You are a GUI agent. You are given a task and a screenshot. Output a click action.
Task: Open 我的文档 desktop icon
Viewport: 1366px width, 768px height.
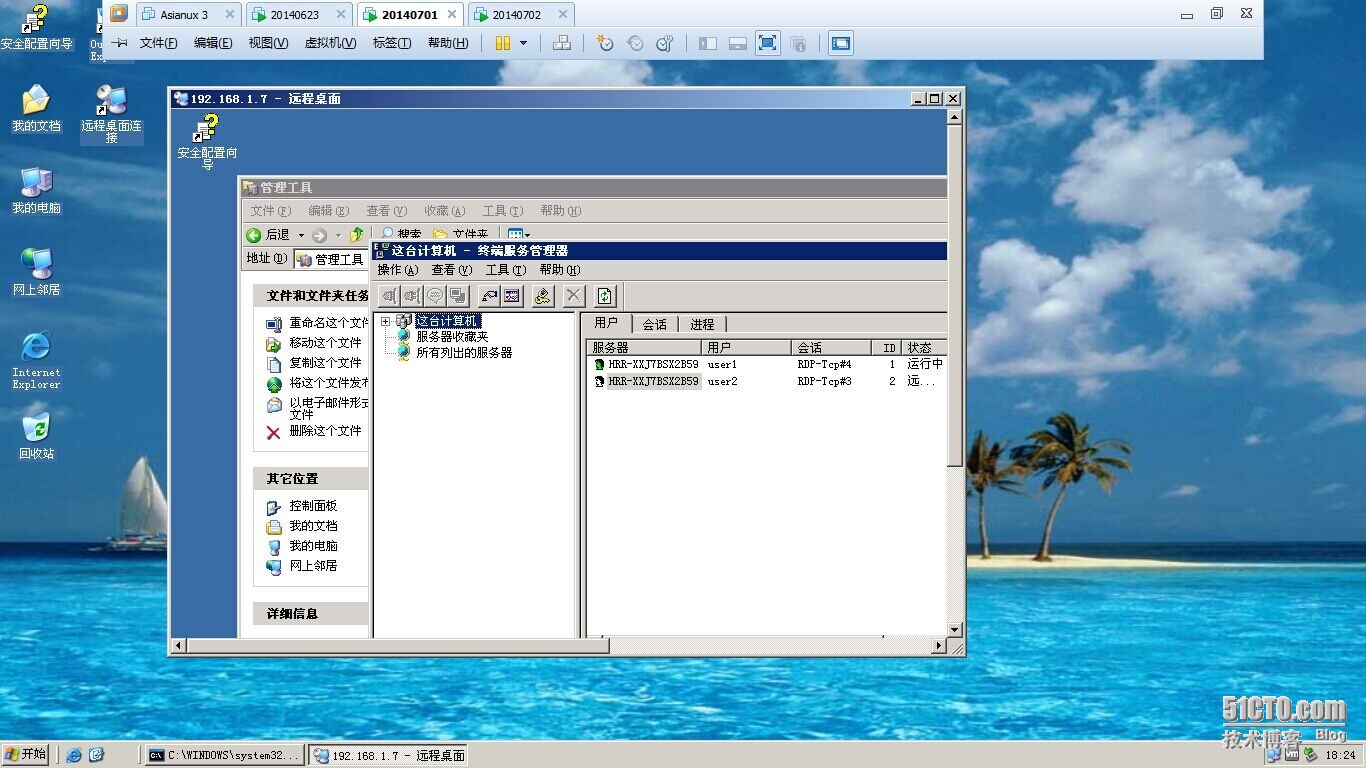(36, 109)
